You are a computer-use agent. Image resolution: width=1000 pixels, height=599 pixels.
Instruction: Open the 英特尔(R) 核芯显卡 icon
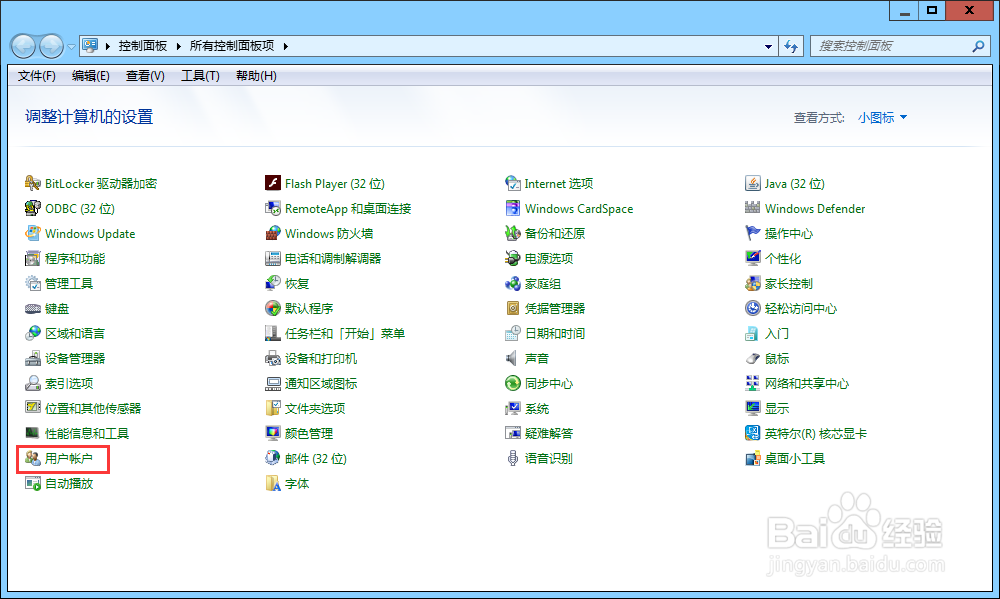coord(753,434)
